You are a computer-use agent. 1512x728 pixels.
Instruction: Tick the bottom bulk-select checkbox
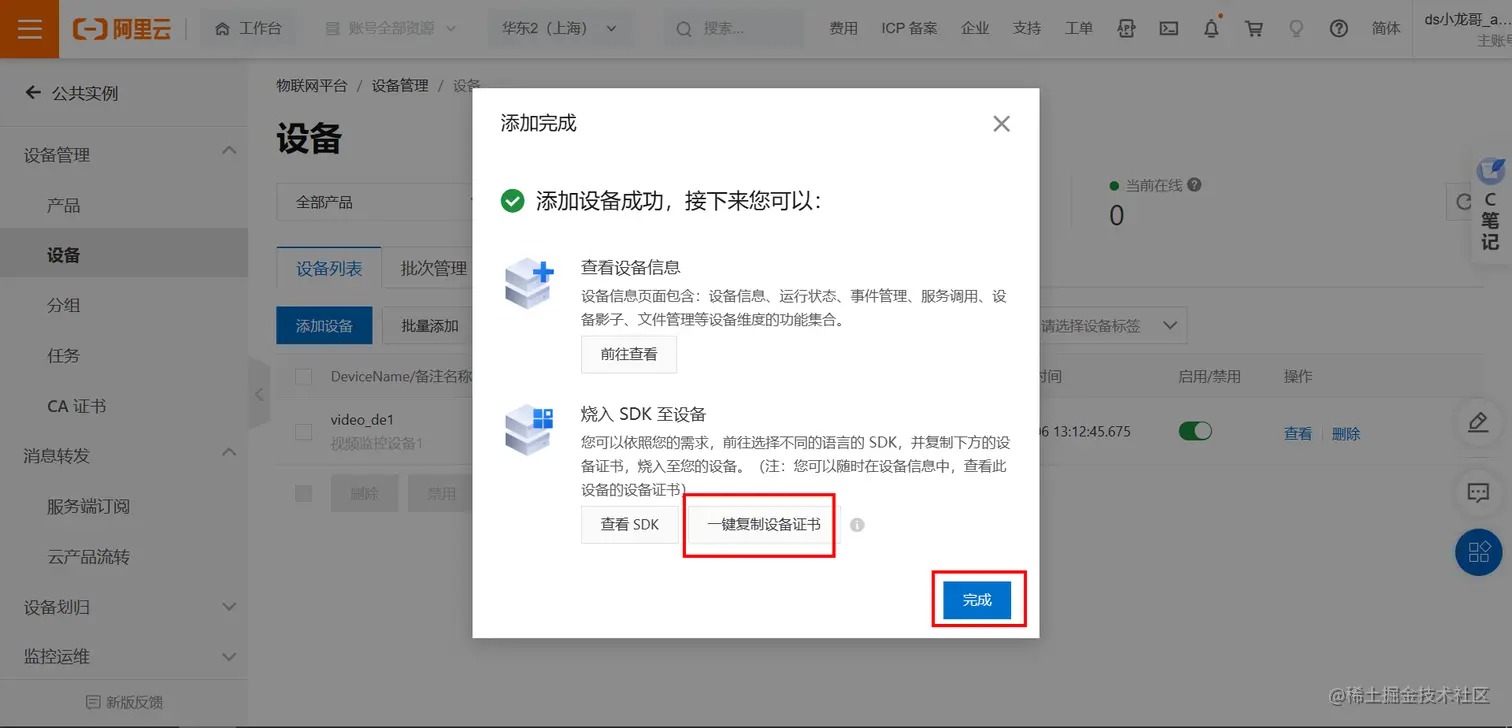303,494
